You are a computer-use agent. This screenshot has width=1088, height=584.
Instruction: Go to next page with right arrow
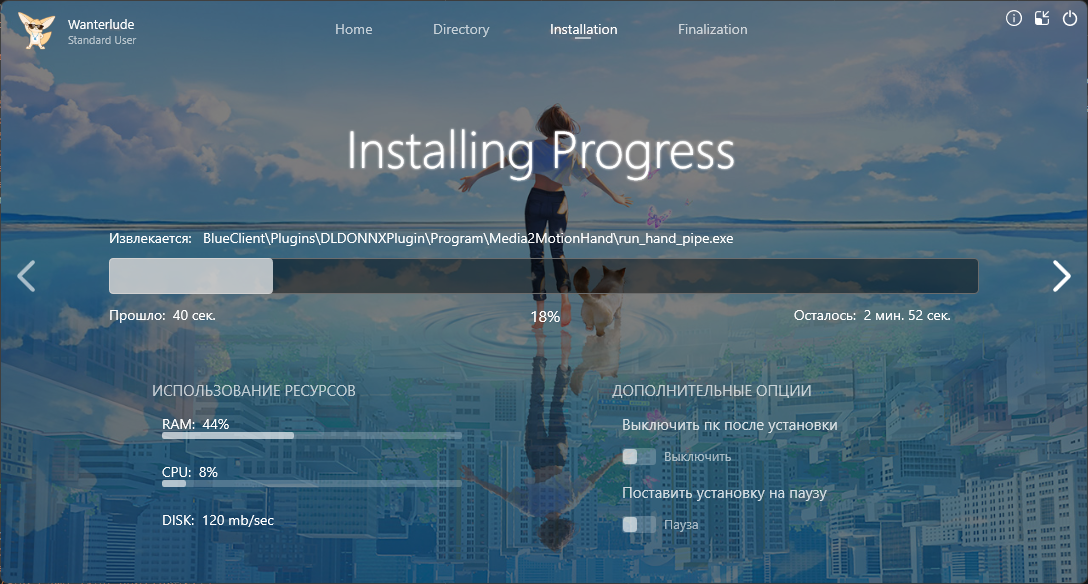point(1061,276)
